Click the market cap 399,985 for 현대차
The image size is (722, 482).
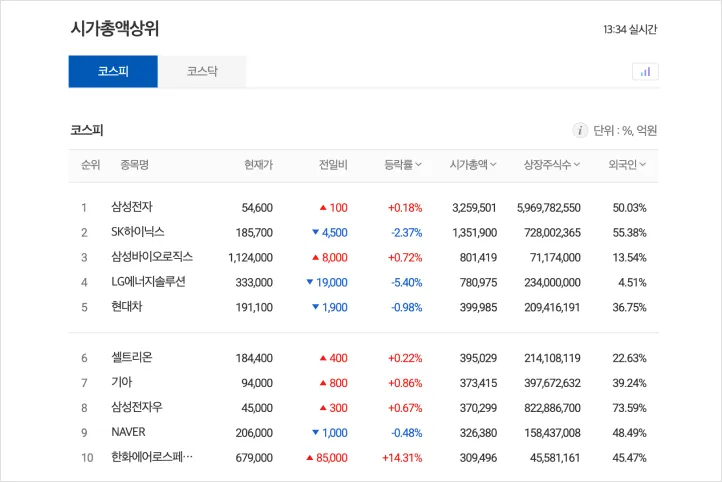pos(478,308)
